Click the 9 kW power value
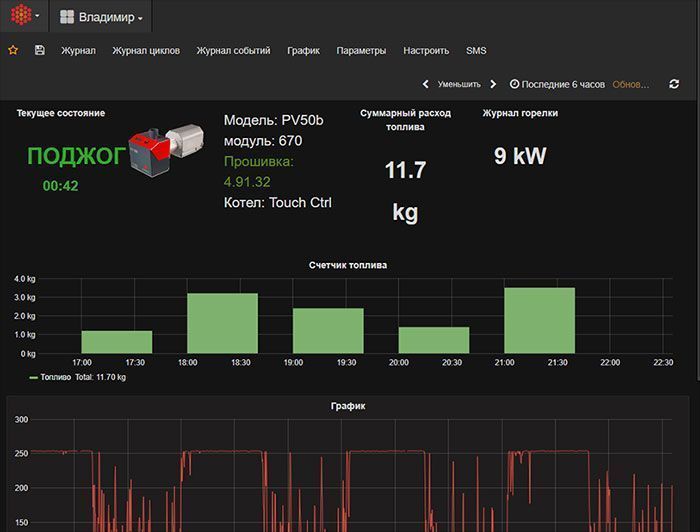The width and height of the screenshot is (700, 532). click(520, 156)
